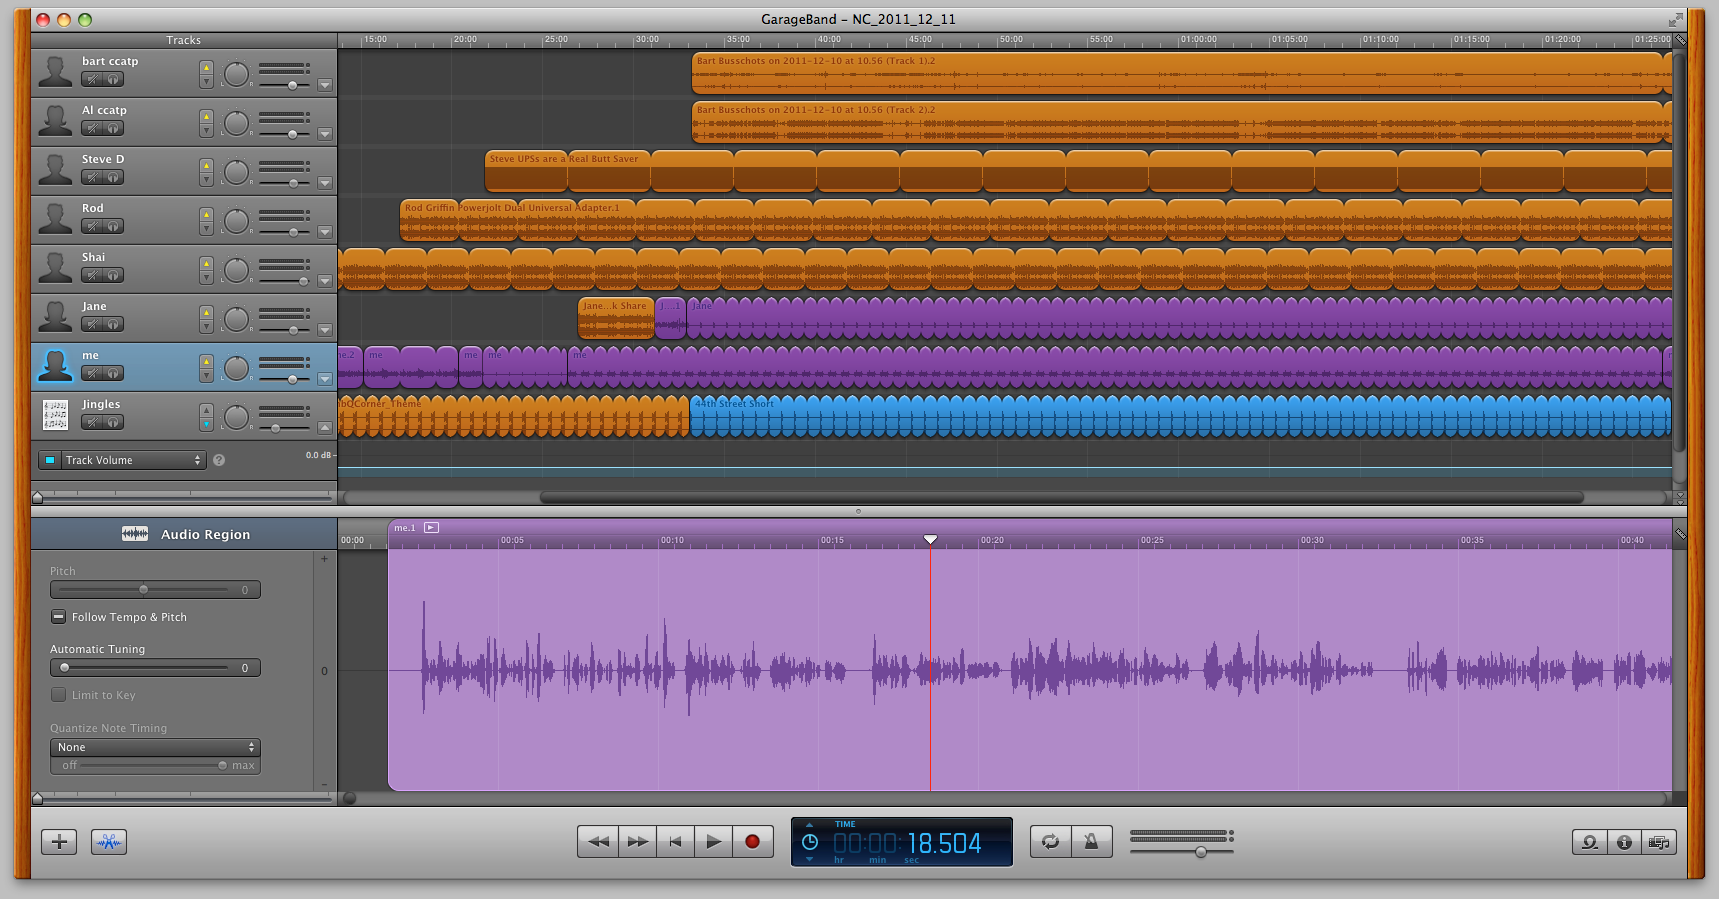Enable the Follow Tempo & Pitch checkbox
Image resolution: width=1719 pixels, height=899 pixels.
tap(59, 617)
